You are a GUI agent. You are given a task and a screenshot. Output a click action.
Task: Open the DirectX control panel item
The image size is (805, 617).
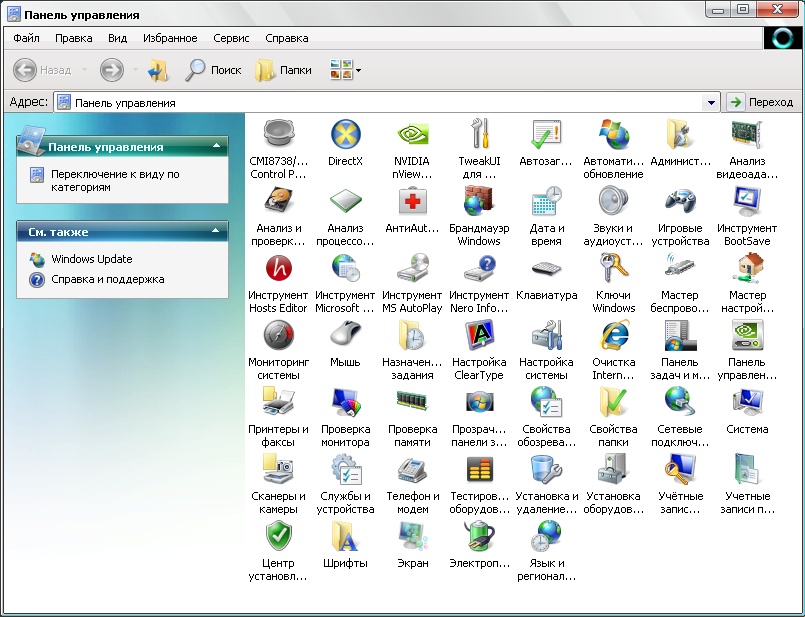point(346,143)
